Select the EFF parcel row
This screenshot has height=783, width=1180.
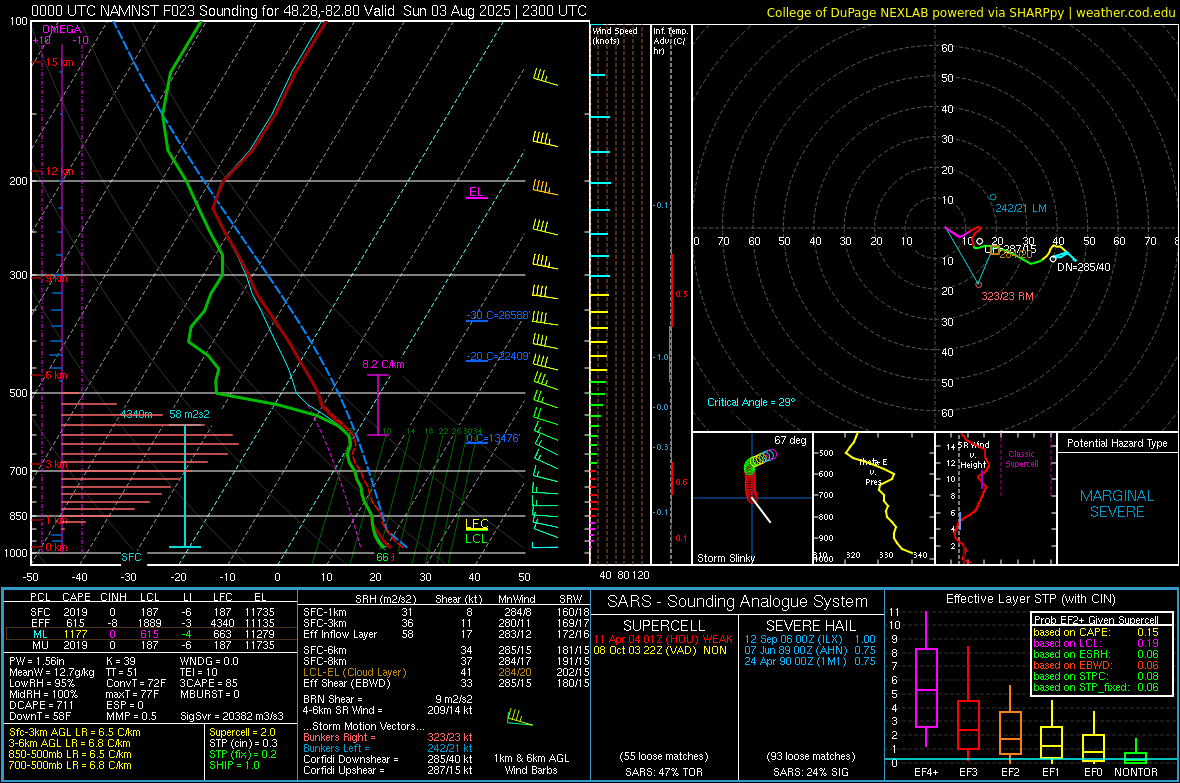point(151,623)
